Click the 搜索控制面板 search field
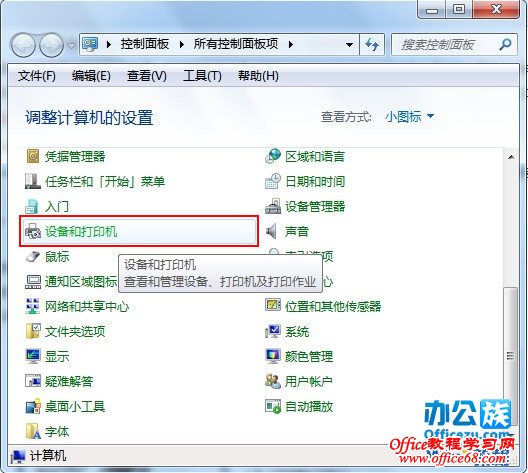The image size is (528, 473). 446,44
